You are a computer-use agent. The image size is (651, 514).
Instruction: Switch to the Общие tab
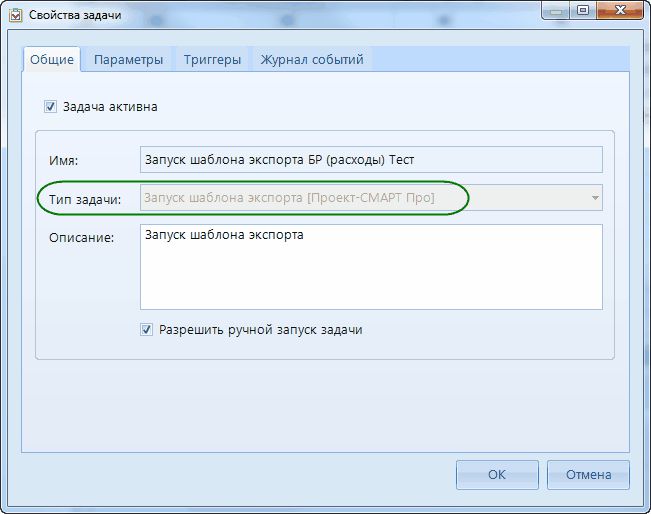pyautogui.click(x=52, y=60)
